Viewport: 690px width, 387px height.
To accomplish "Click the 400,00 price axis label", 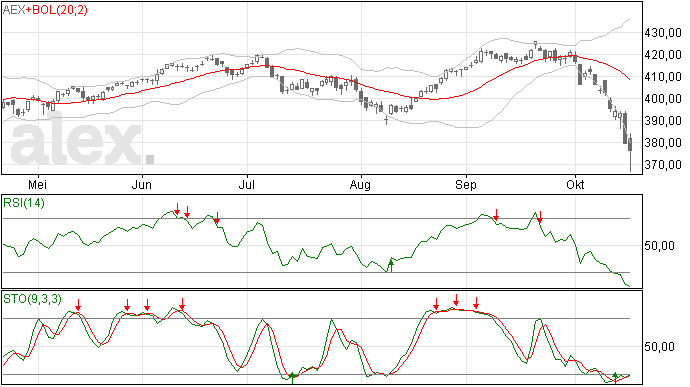I will click(663, 99).
